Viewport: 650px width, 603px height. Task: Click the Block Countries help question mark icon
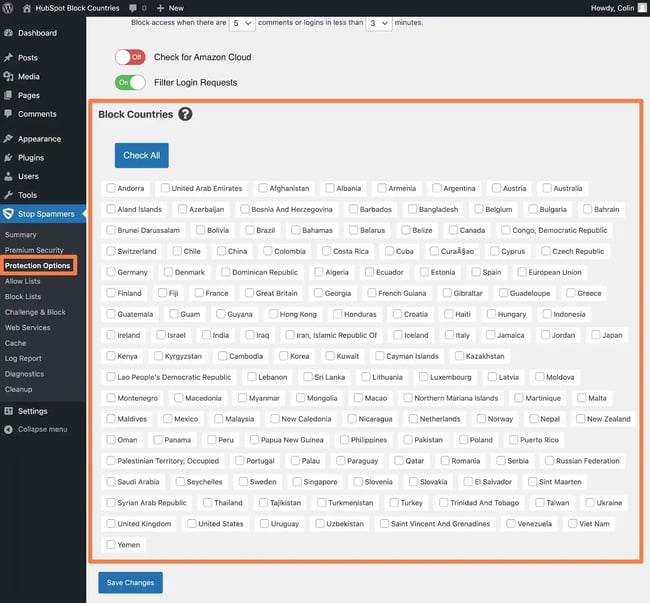[x=185, y=114]
